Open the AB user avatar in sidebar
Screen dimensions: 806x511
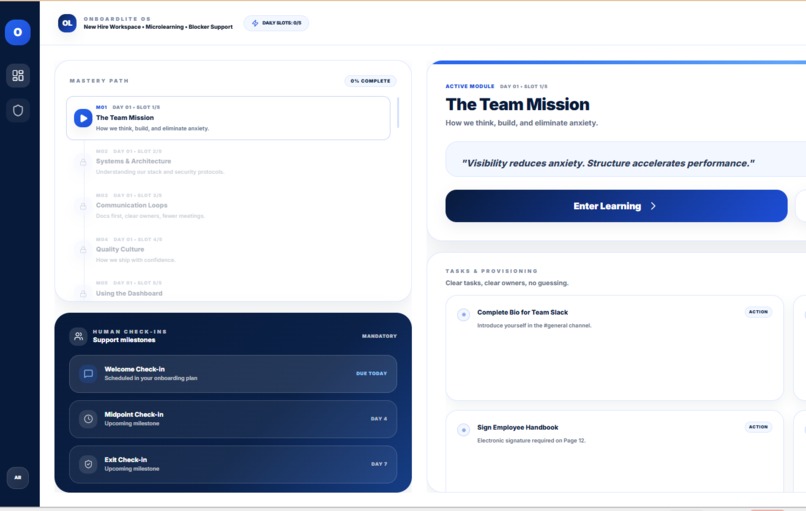click(x=18, y=478)
